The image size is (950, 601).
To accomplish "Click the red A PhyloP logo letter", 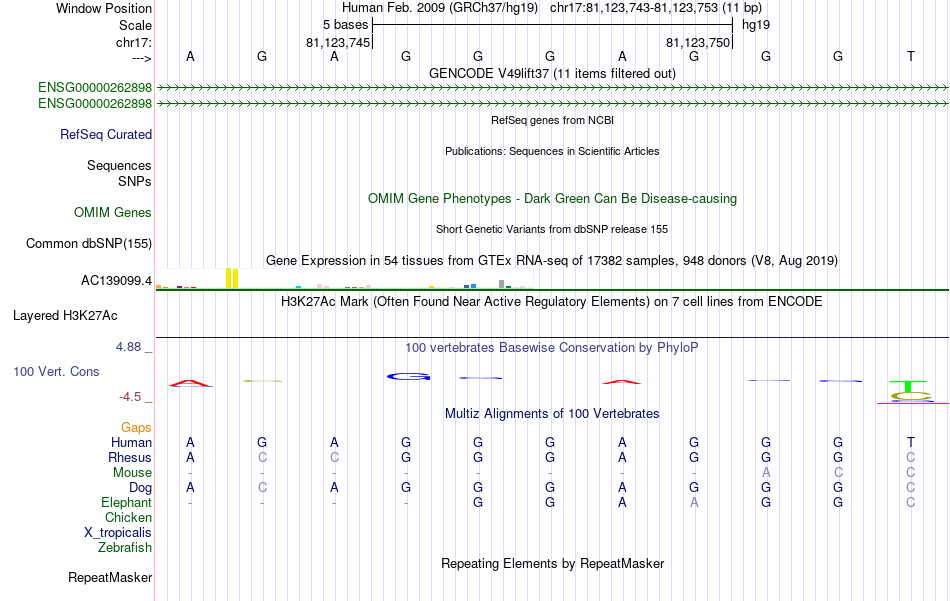I will pyautogui.click(x=190, y=383).
